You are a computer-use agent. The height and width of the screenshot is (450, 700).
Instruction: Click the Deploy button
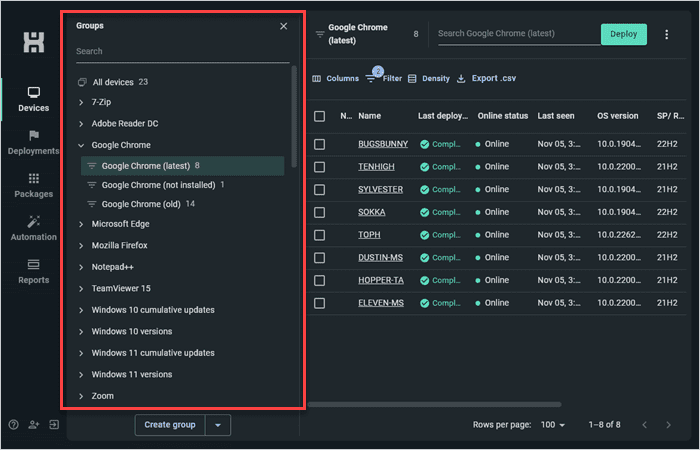point(624,34)
